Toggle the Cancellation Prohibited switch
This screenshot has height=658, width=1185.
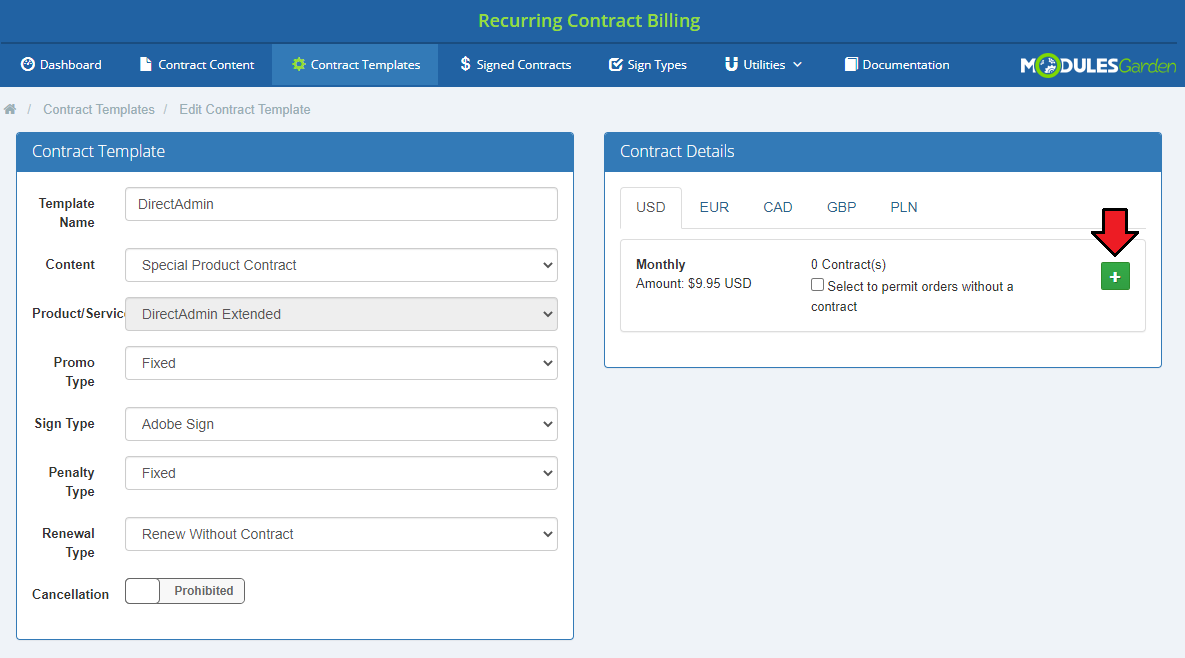point(185,591)
